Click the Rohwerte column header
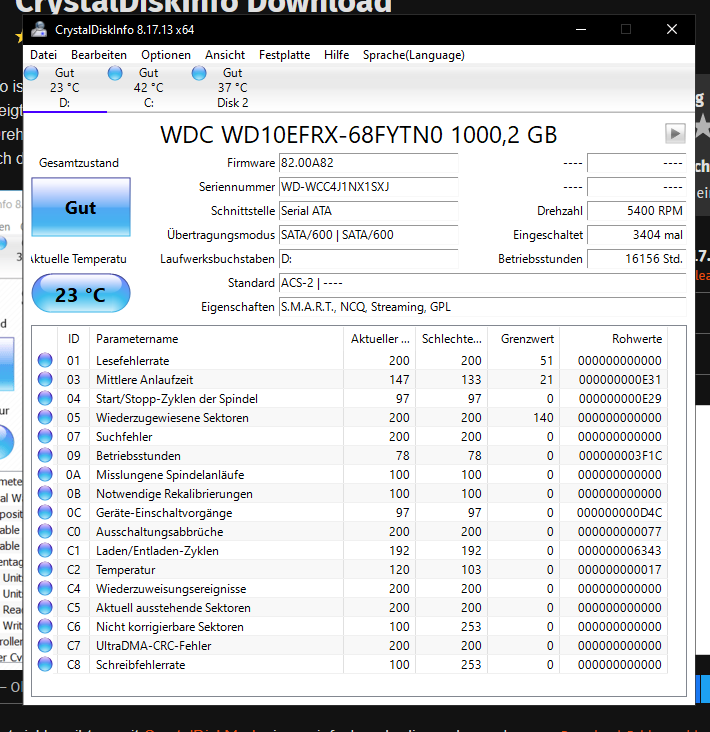Viewport: 710px width, 732px height. coord(613,339)
